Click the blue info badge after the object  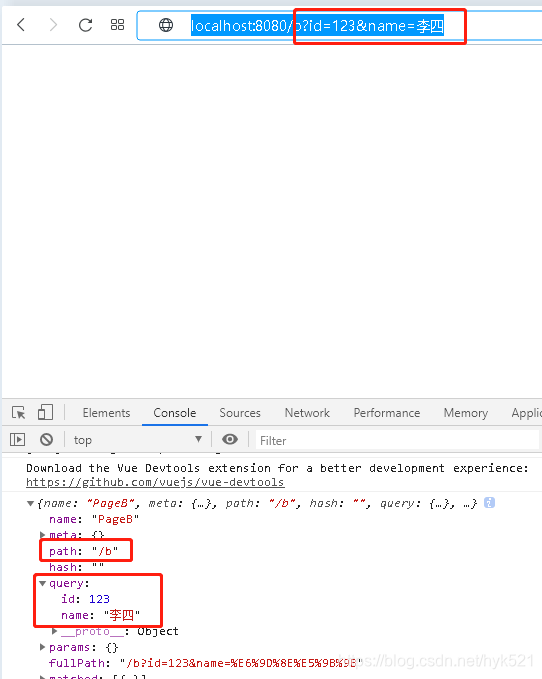489,503
